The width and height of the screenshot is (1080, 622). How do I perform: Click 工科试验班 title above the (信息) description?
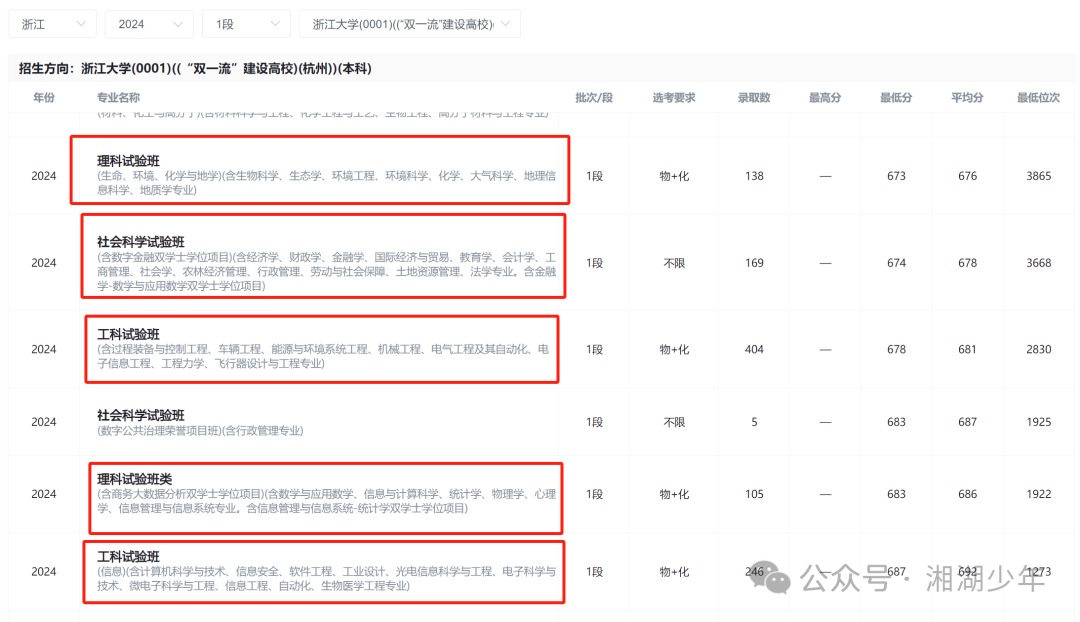coord(128,557)
